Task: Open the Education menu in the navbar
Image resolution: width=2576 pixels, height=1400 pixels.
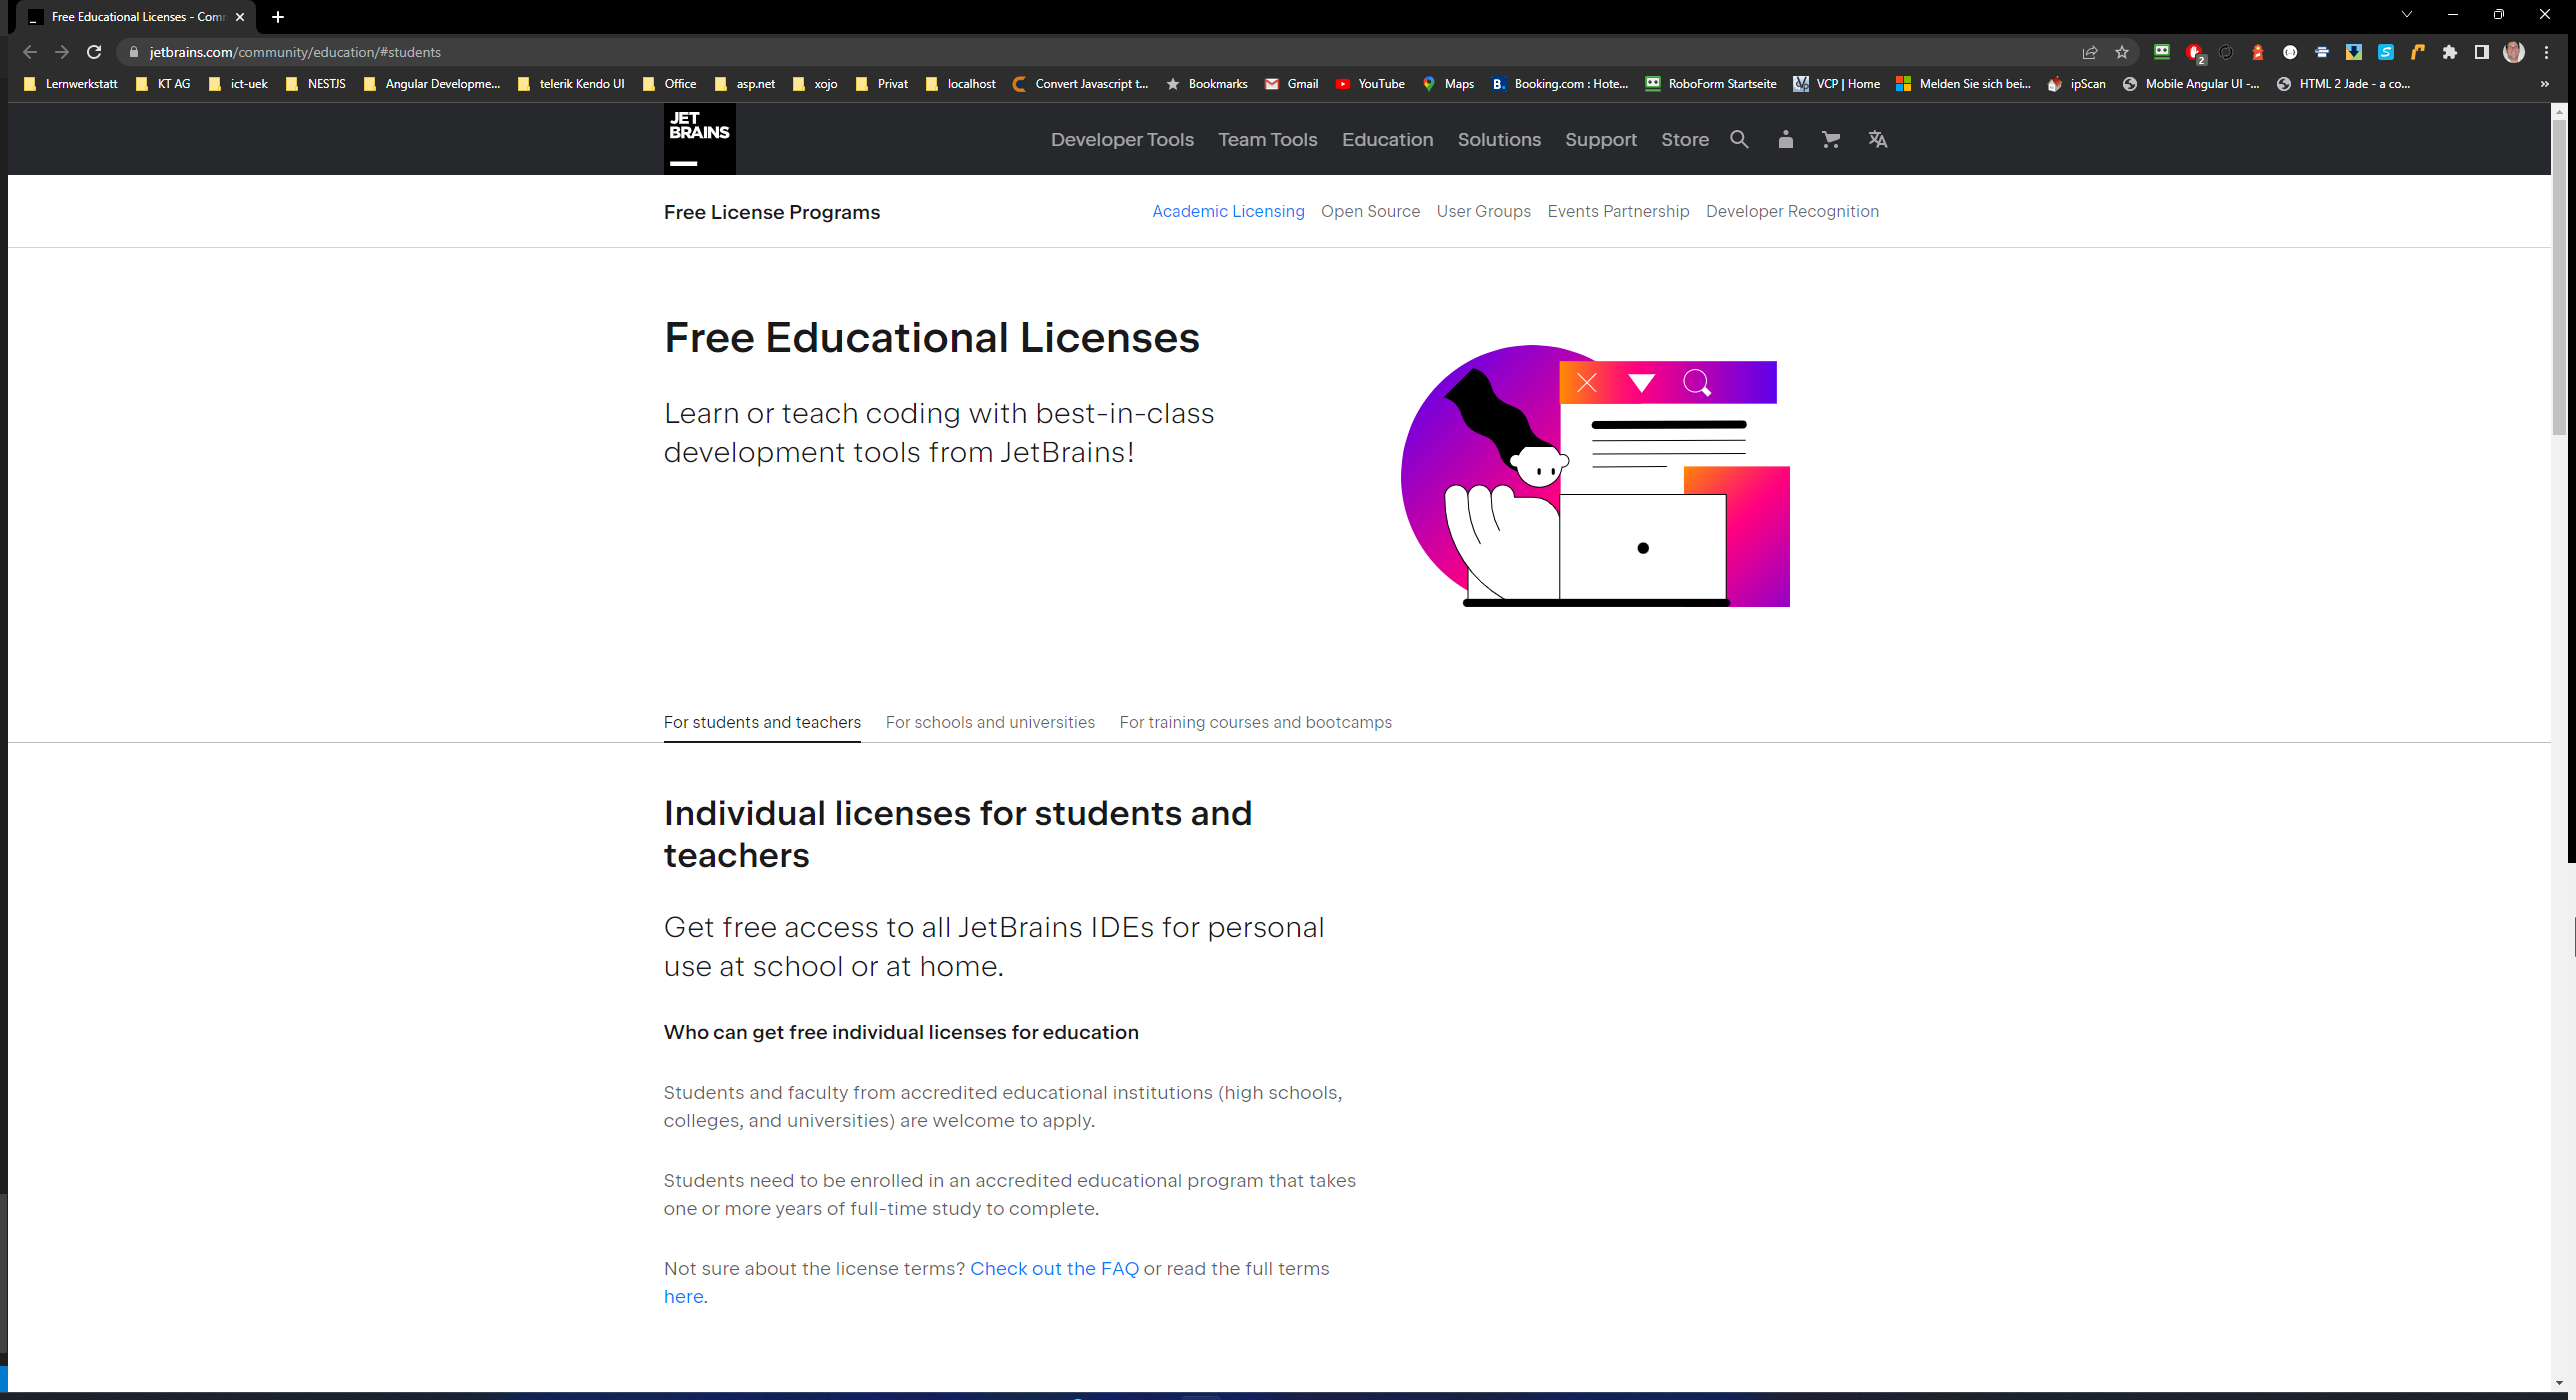Action: 1387,139
